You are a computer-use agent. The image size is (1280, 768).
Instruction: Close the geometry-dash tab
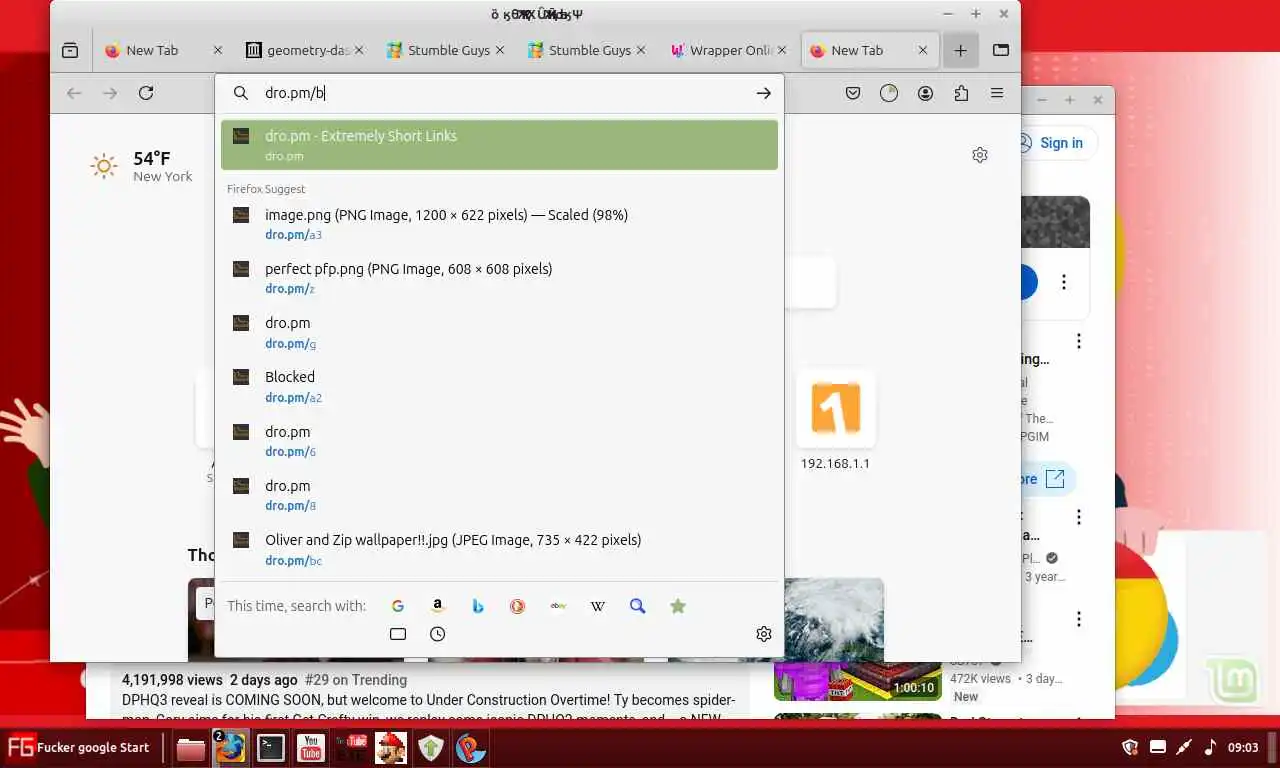click(359, 50)
